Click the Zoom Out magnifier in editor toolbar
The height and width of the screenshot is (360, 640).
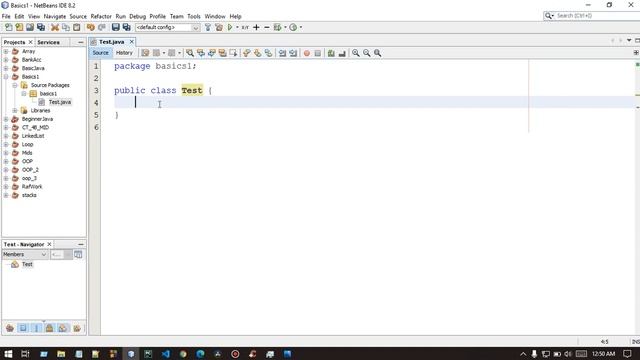367,53
